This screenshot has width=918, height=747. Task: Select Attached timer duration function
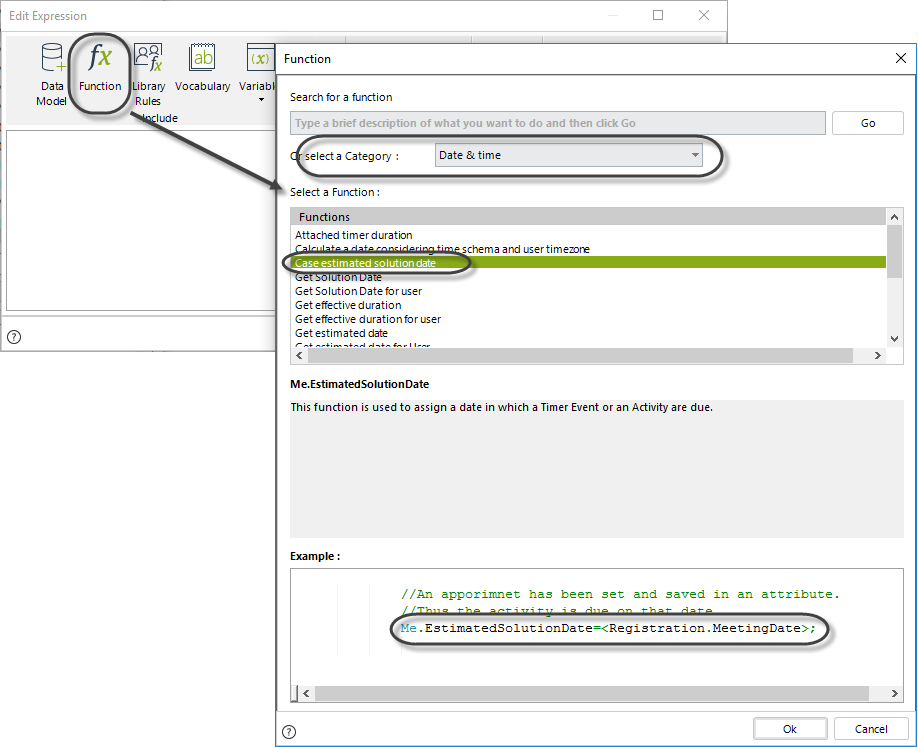click(x=353, y=235)
